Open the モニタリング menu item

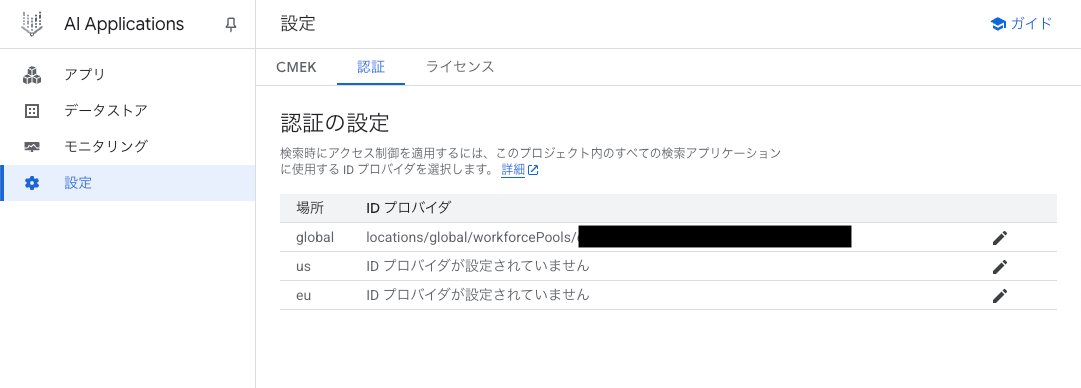pos(128,147)
